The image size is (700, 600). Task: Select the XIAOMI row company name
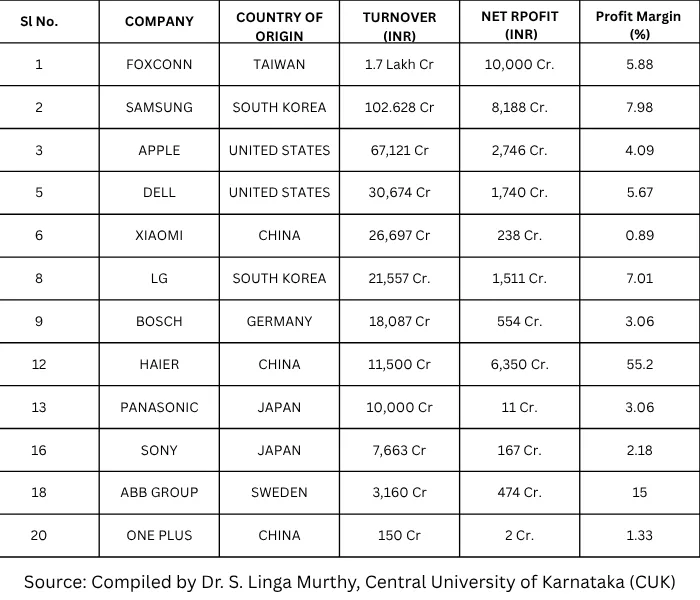[x=159, y=235]
